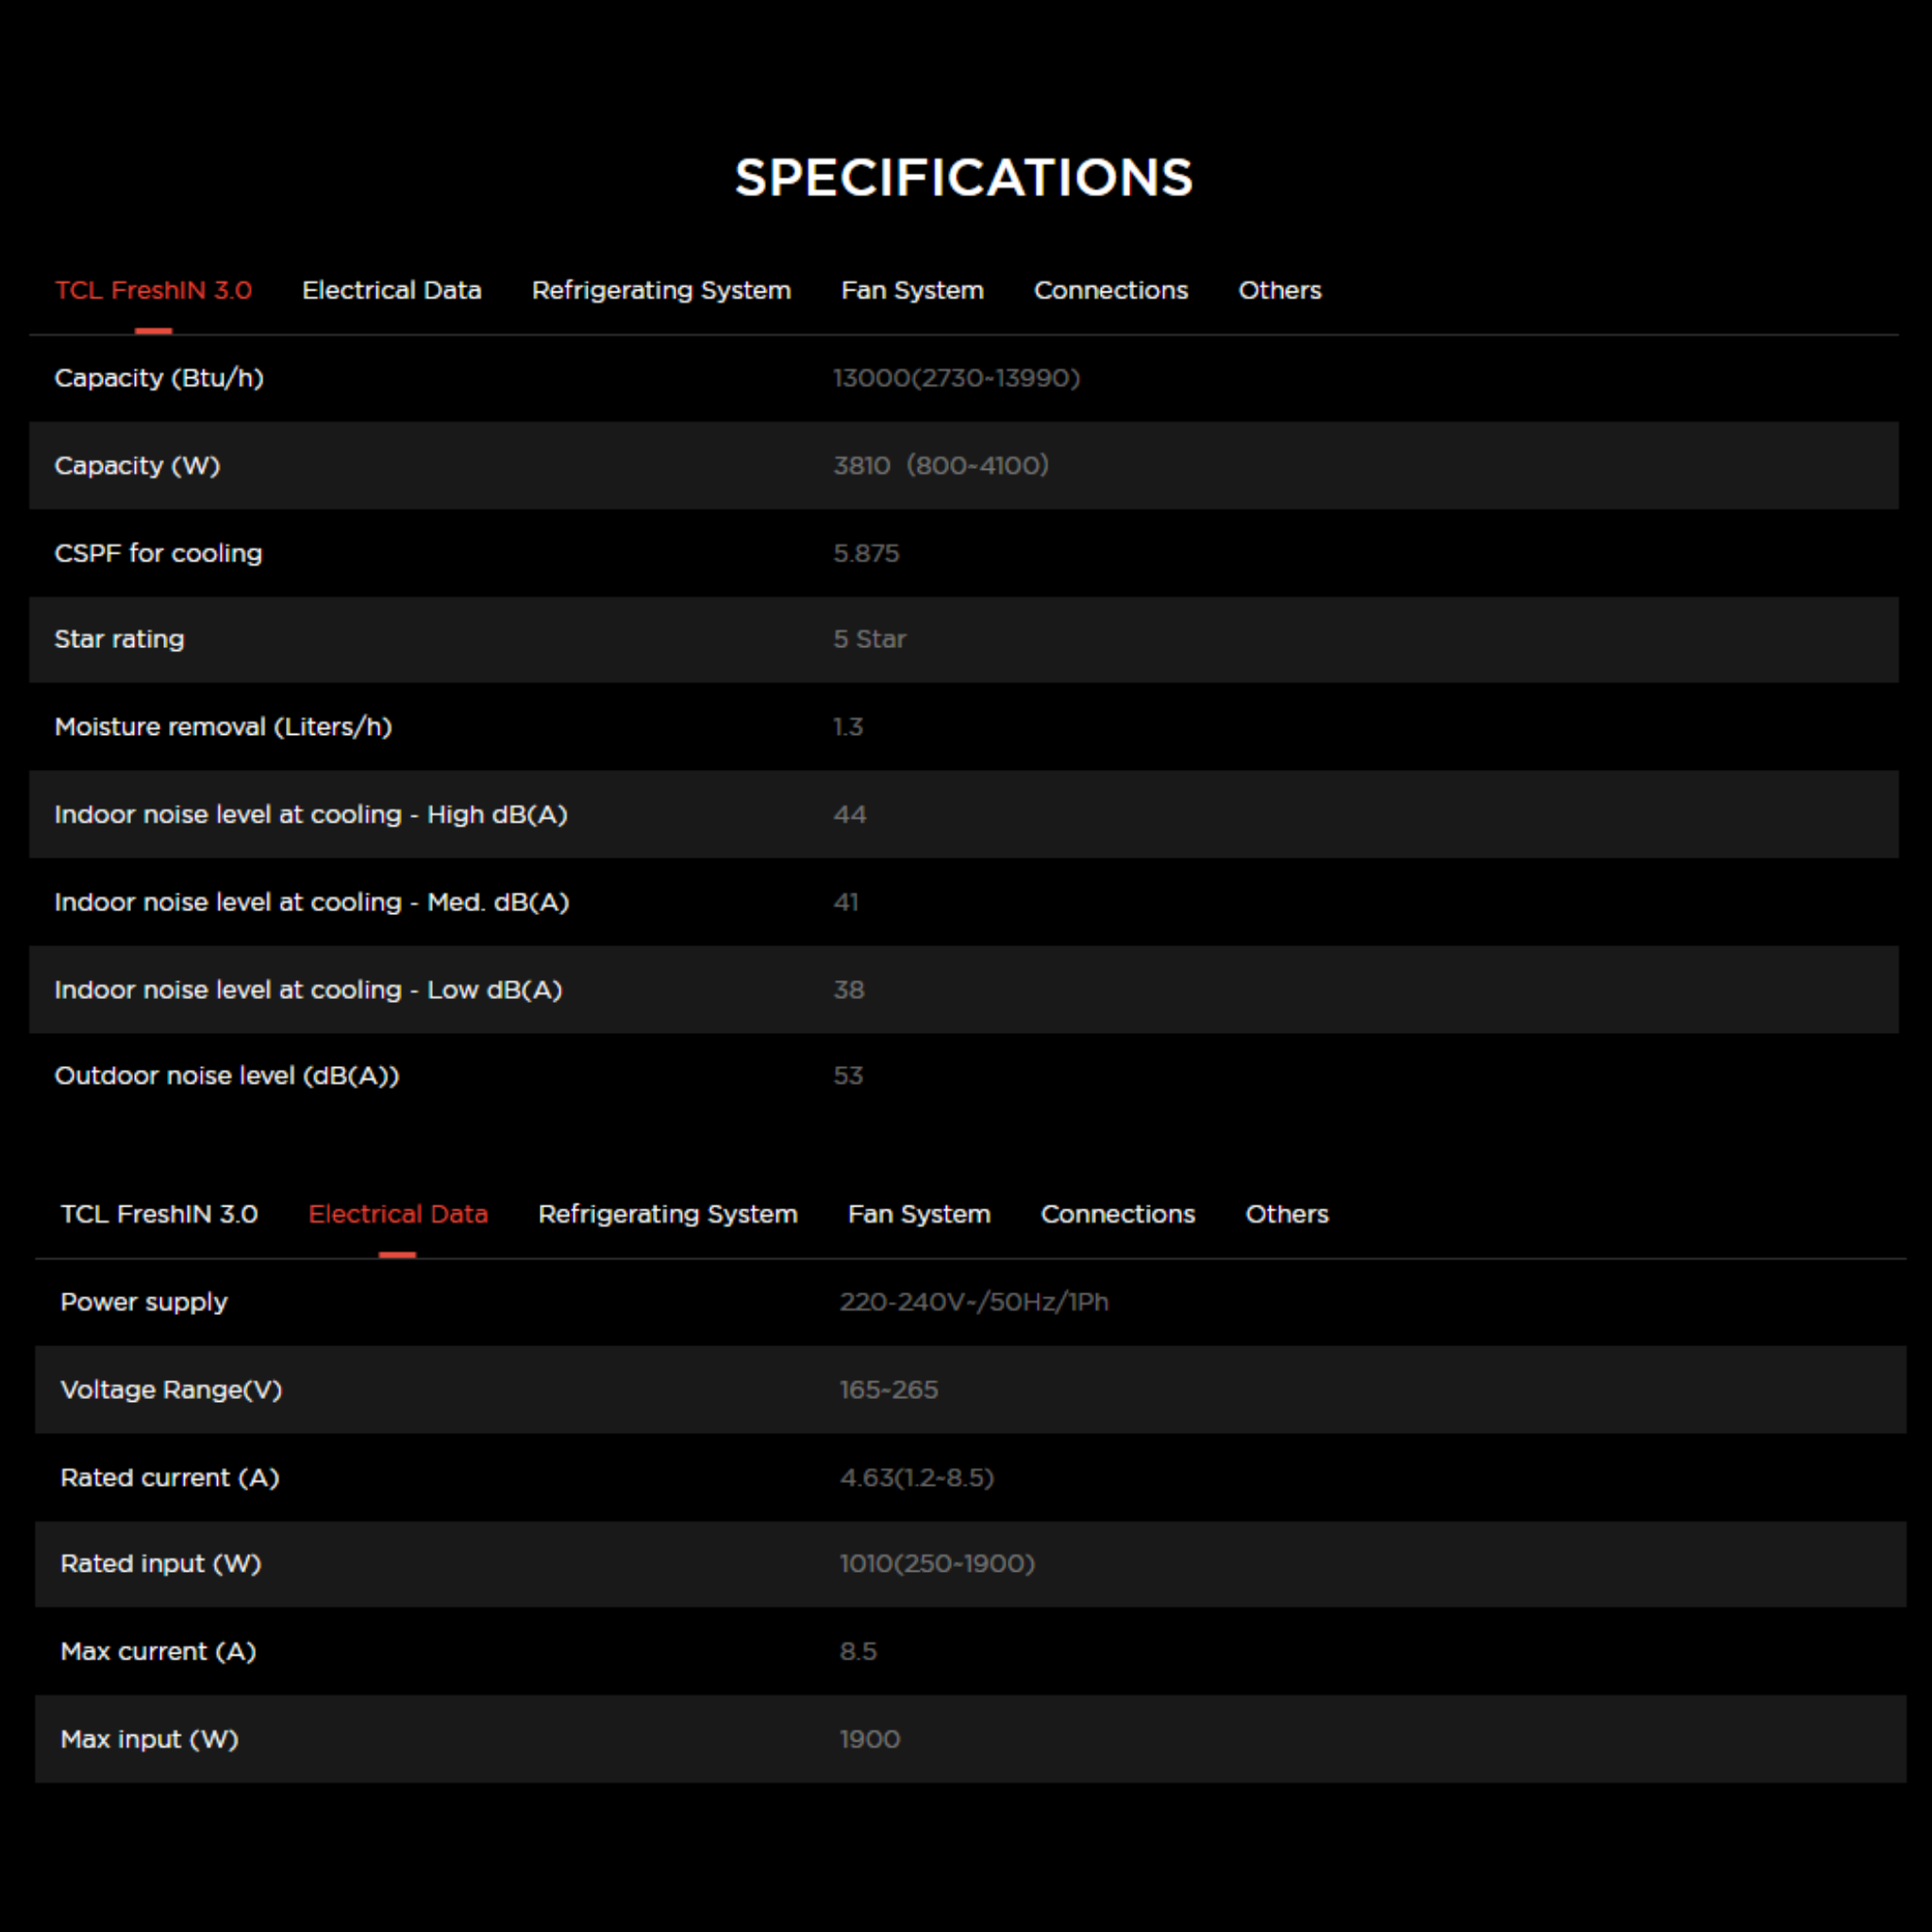This screenshot has width=1932, height=1932.
Task: Click the Voltage Range(V) value 165~265
Action: [x=889, y=1390]
